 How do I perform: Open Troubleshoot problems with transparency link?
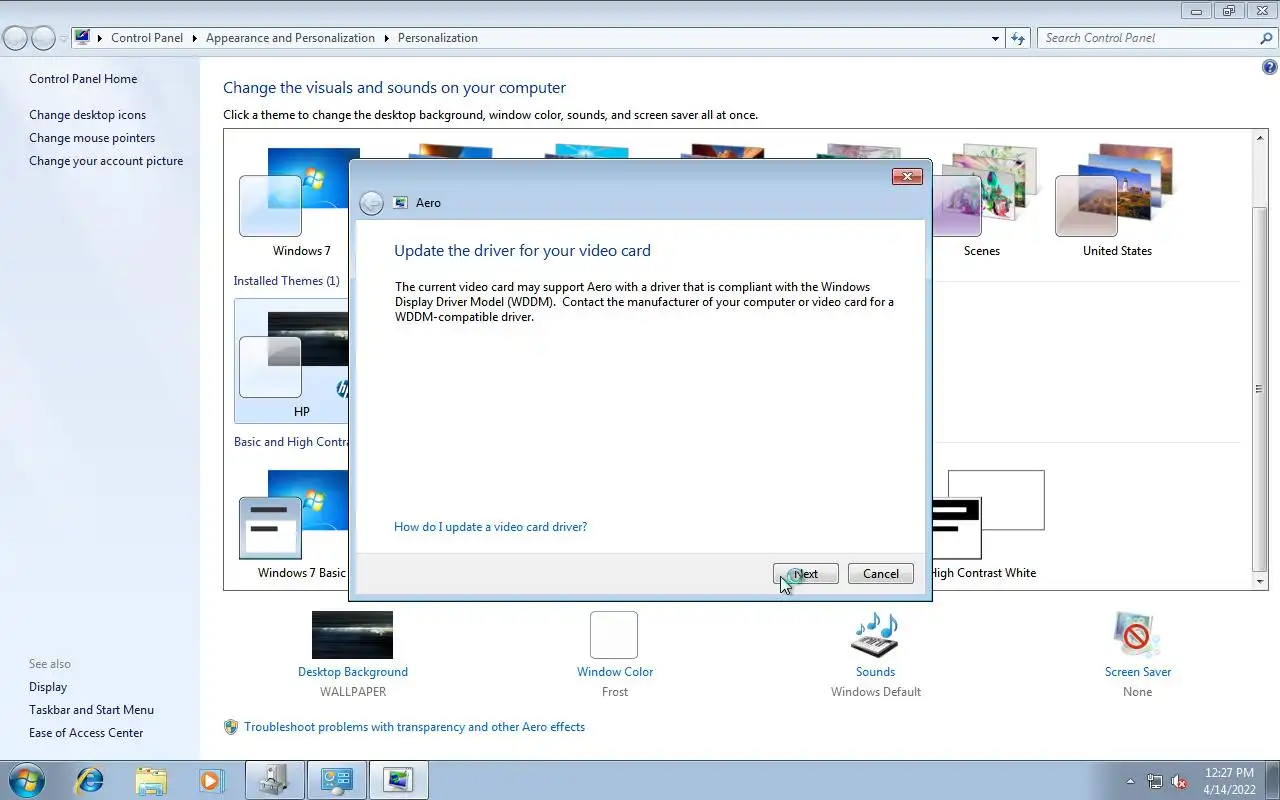pyautogui.click(x=414, y=727)
